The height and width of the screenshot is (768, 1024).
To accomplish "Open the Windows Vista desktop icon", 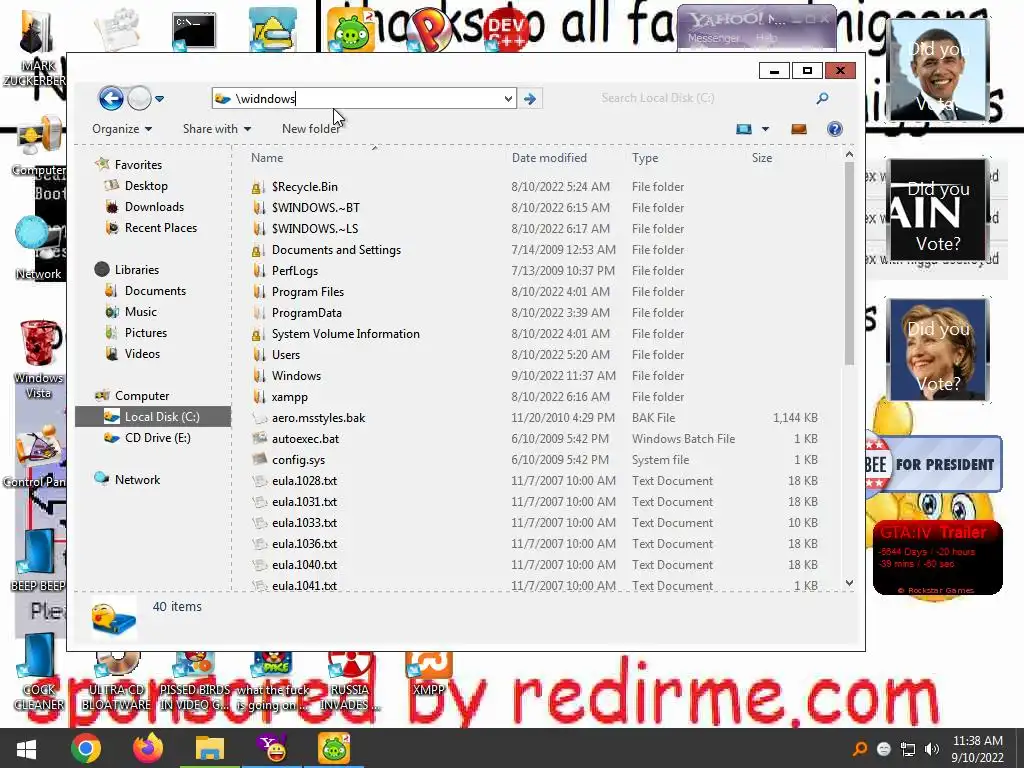I will click(x=39, y=359).
